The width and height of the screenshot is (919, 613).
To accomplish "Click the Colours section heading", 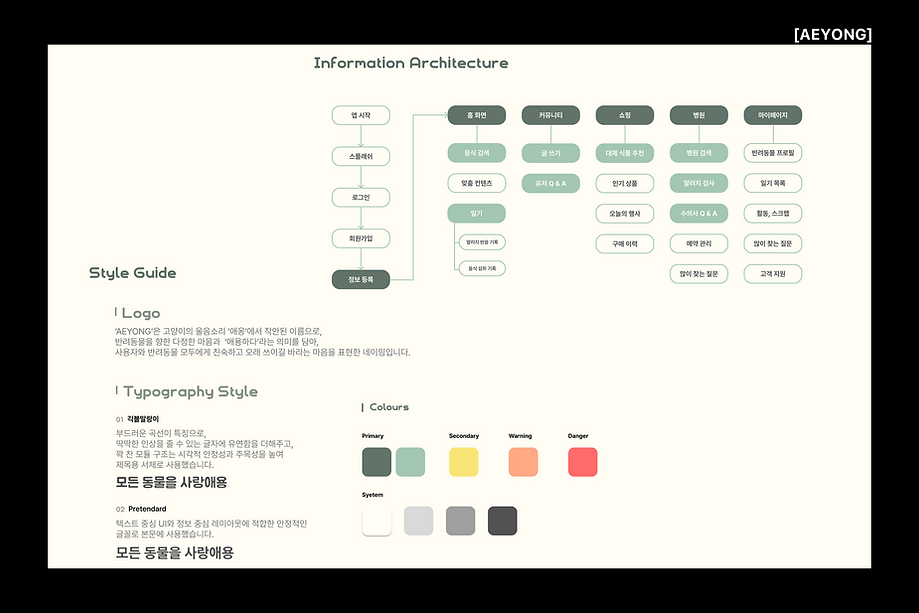I will (x=389, y=407).
